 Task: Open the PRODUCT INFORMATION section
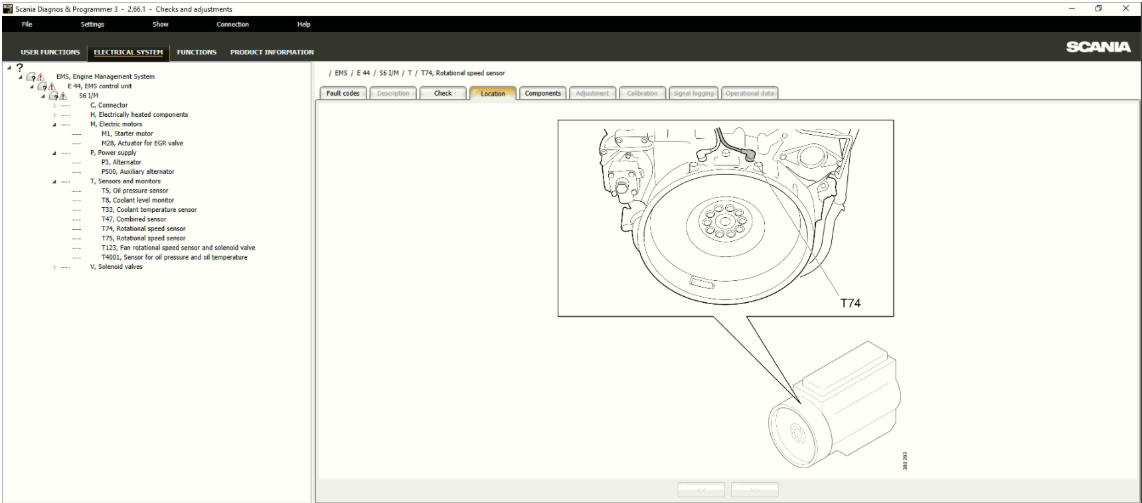tap(272, 52)
